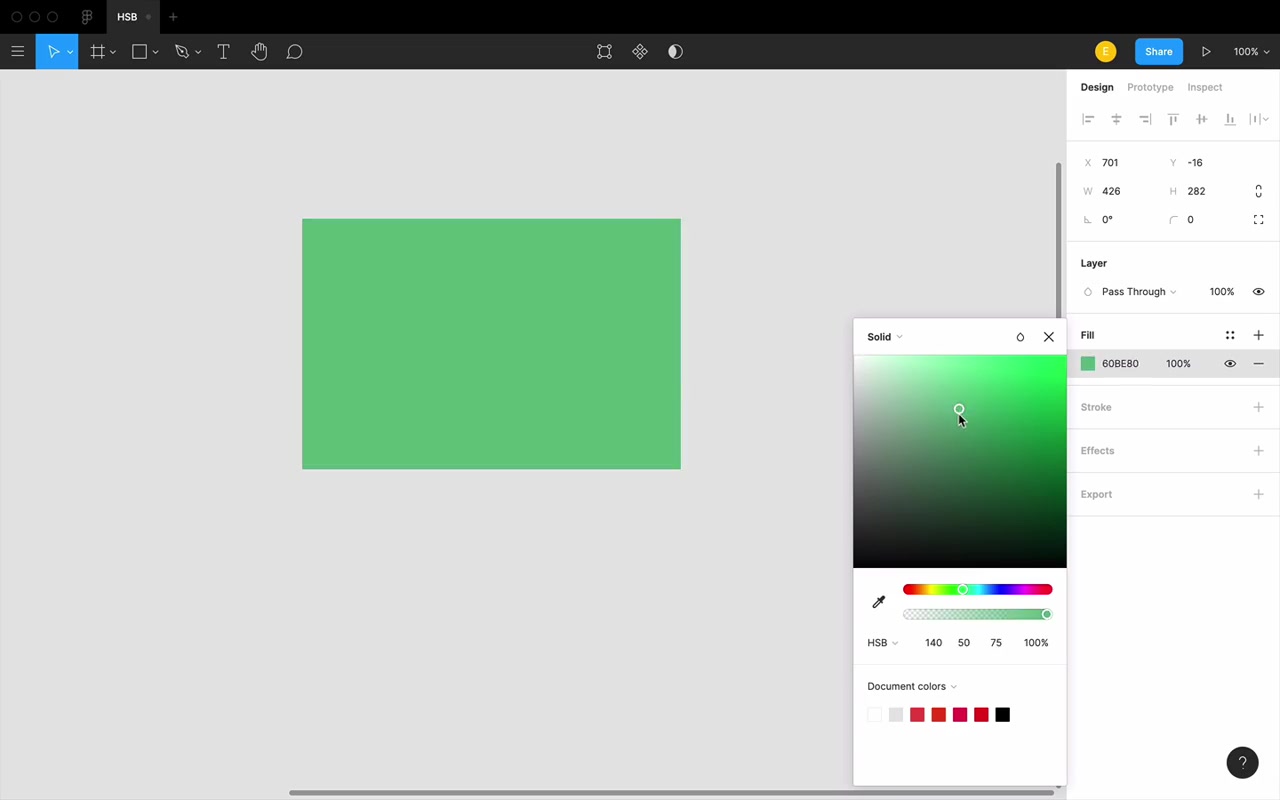Open the Figma home icon tab

pos(87,17)
